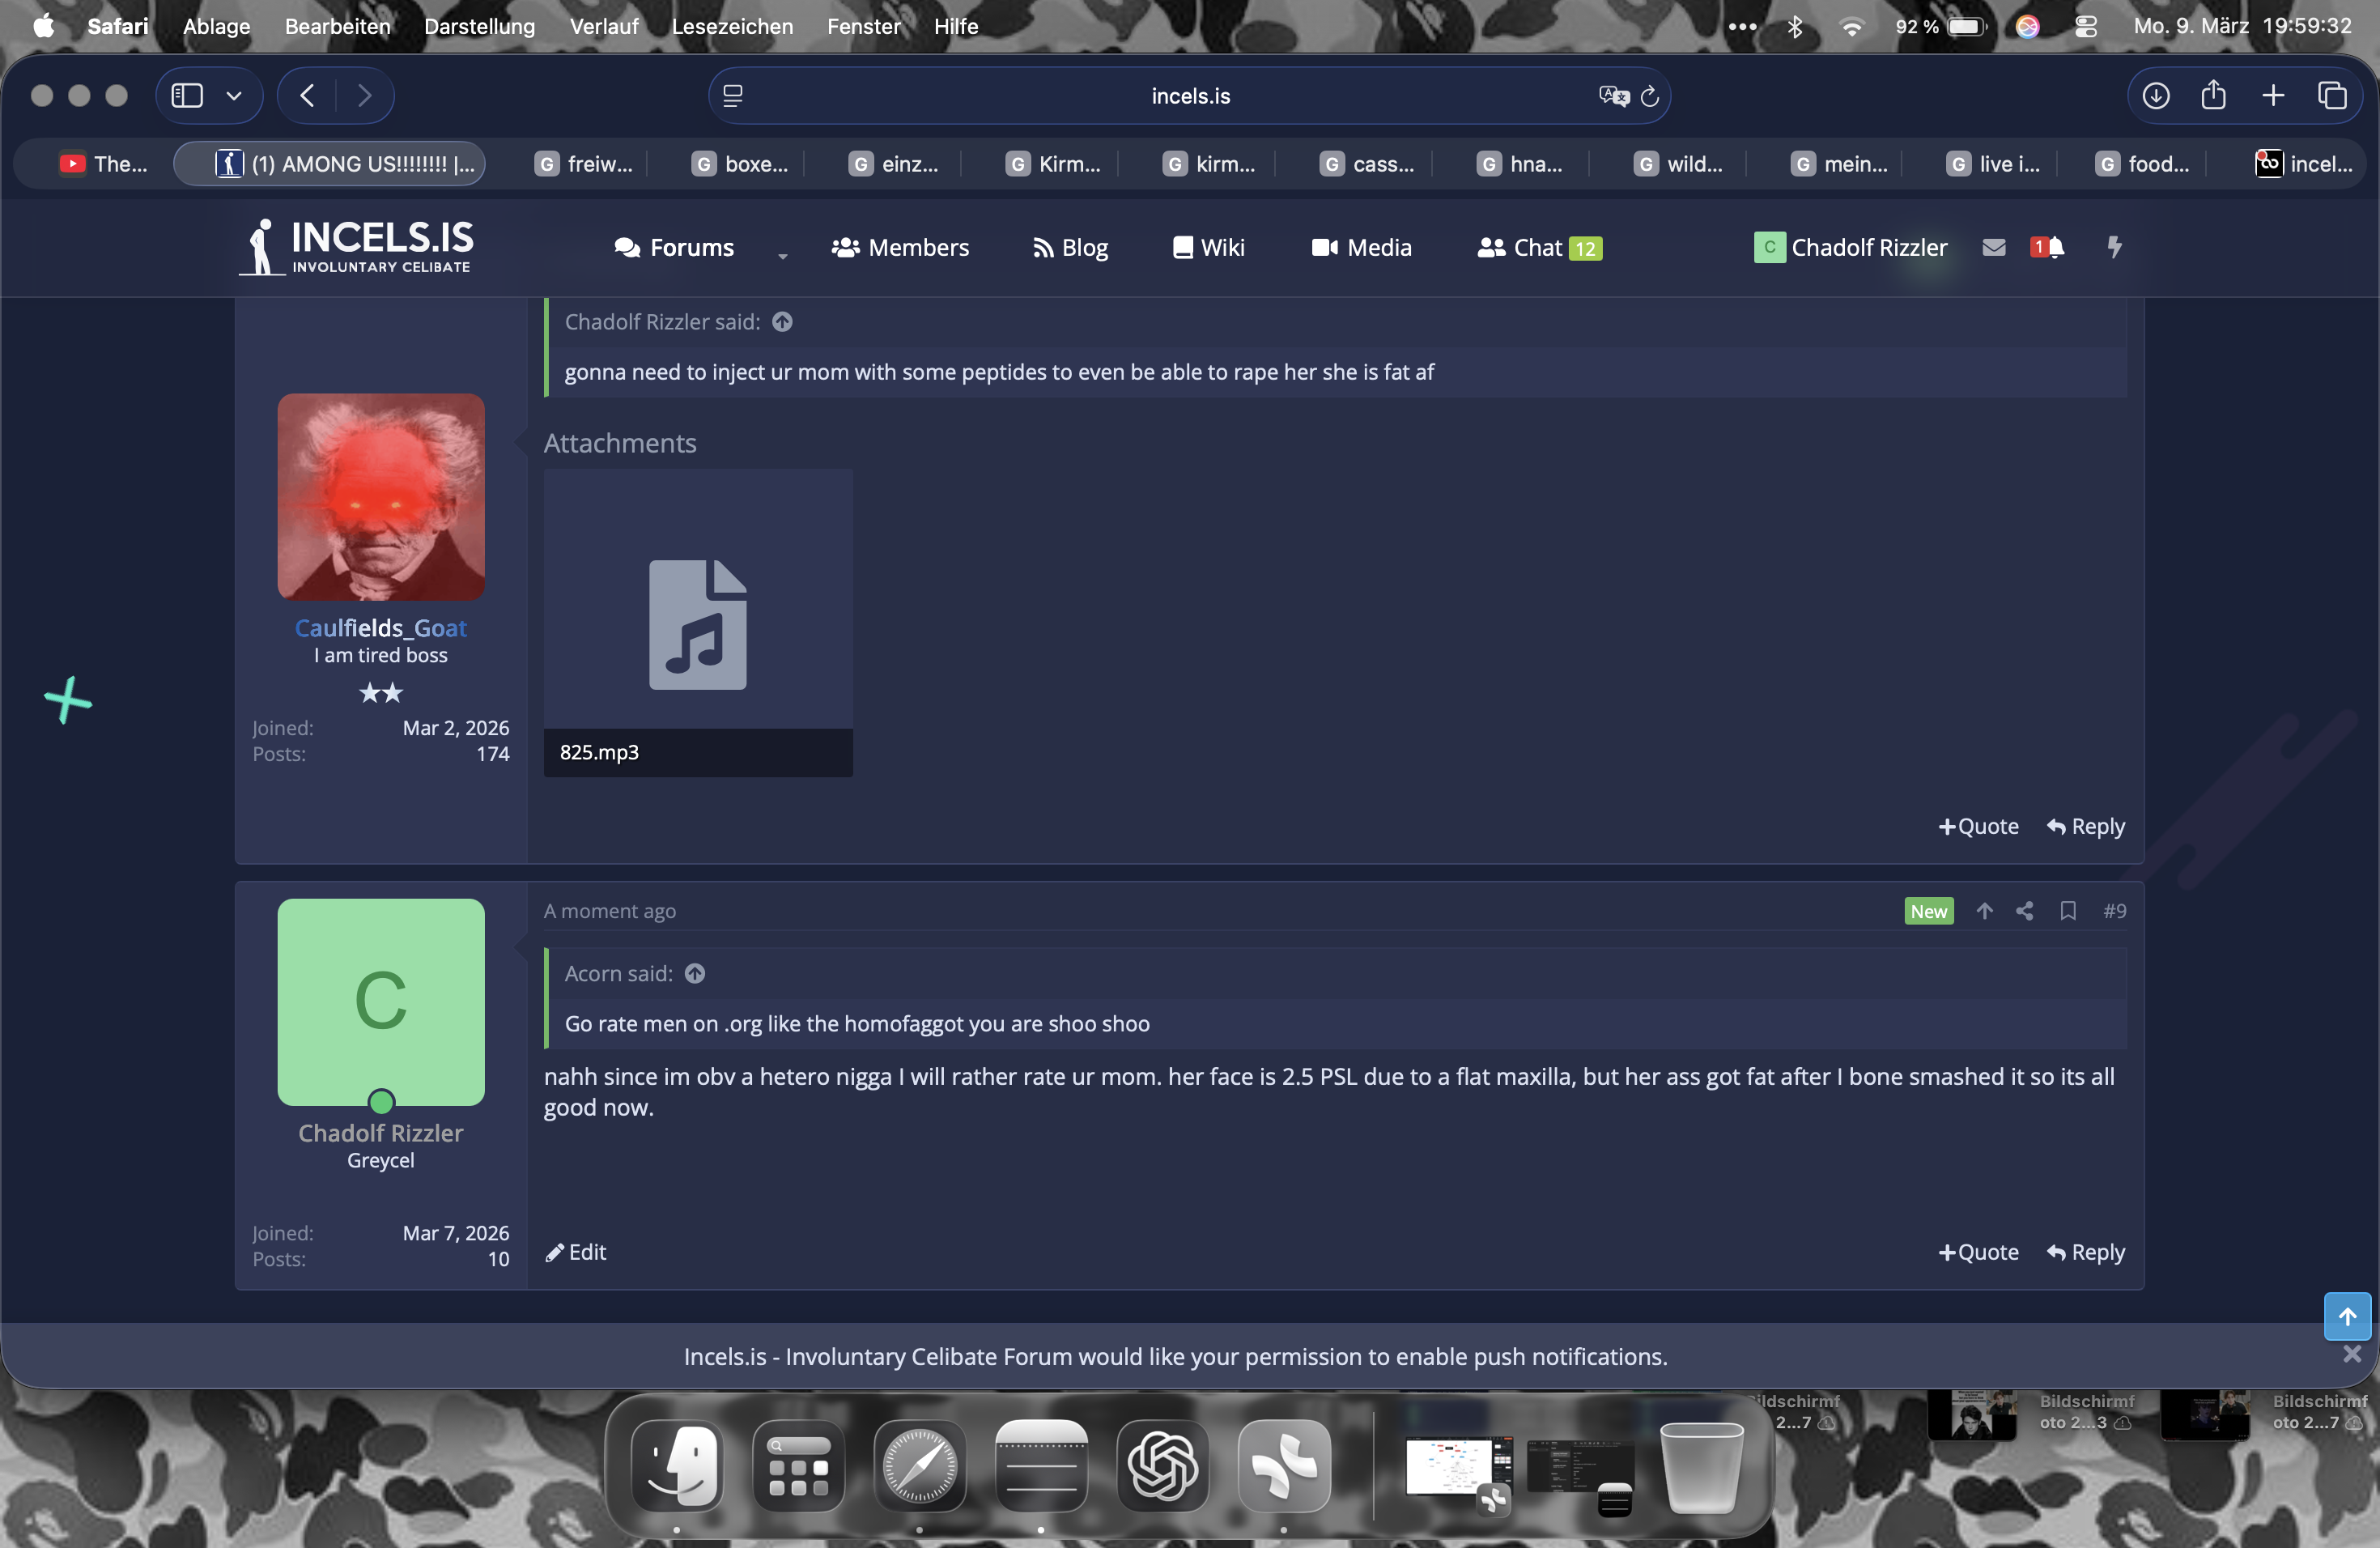The height and width of the screenshot is (1548, 2380).
Task: Click the share icon on post #9
Action: (x=2025, y=911)
